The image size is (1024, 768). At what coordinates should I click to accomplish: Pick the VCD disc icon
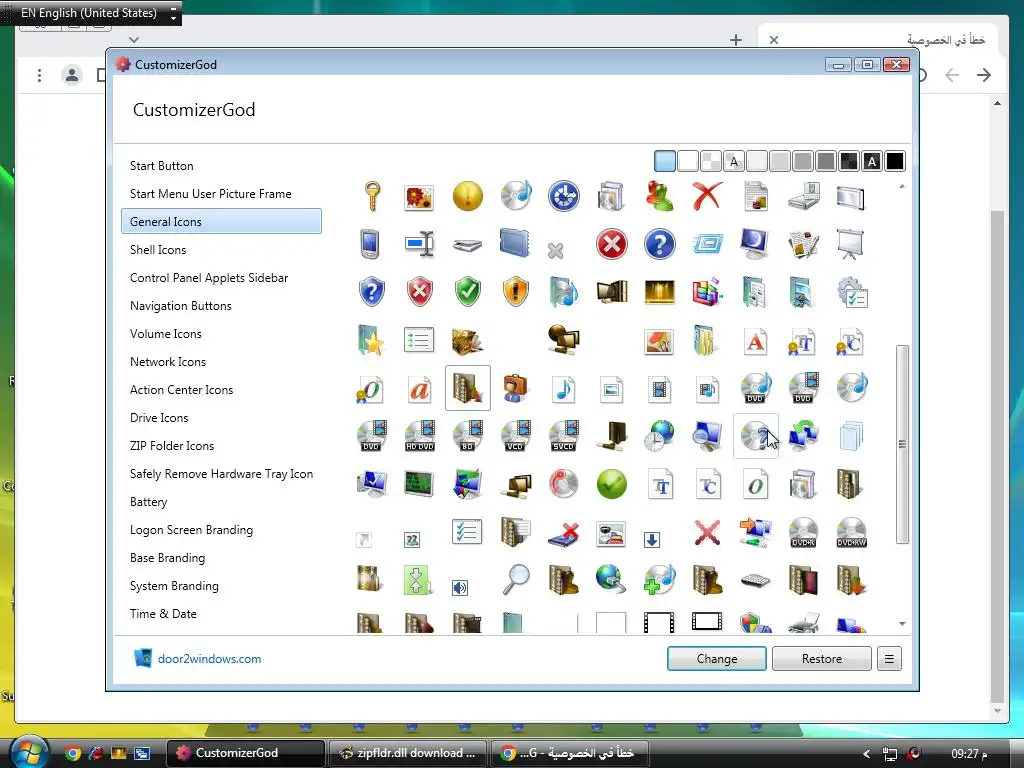515,436
